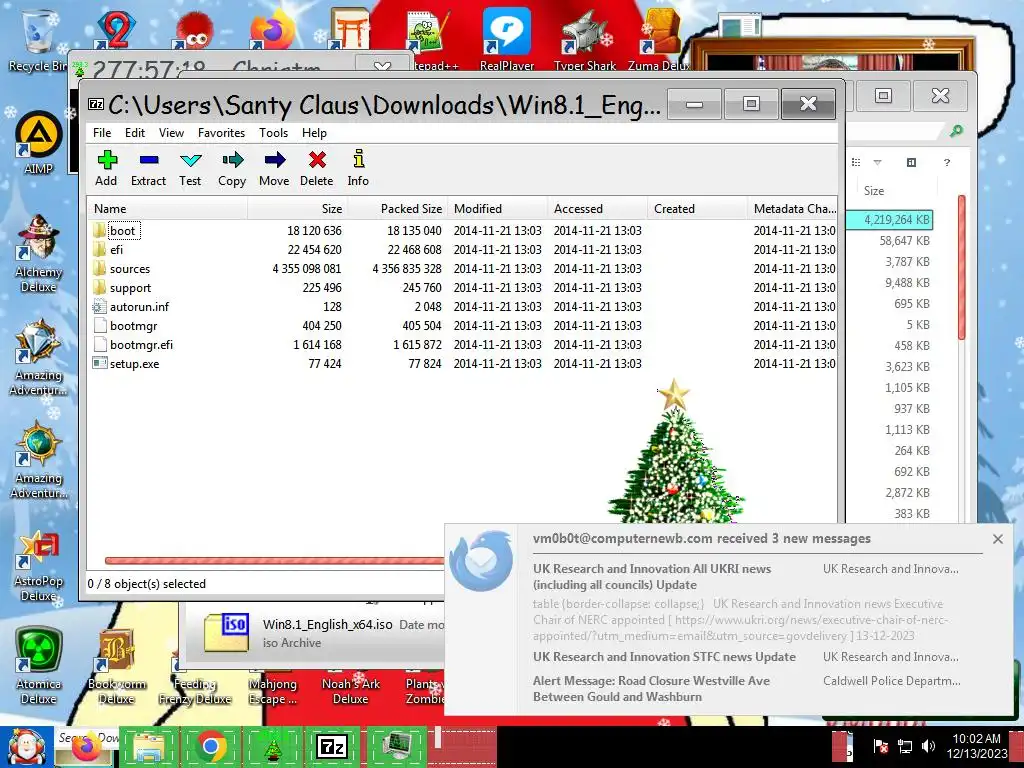Click the Add toolbar icon in 7-Zip
Image resolution: width=1024 pixels, height=768 pixels.
click(106, 168)
